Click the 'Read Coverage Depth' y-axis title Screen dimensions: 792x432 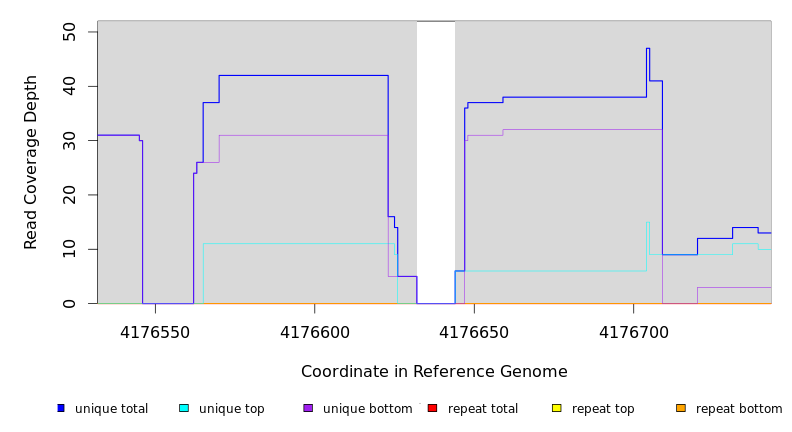pyautogui.click(x=31, y=162)
